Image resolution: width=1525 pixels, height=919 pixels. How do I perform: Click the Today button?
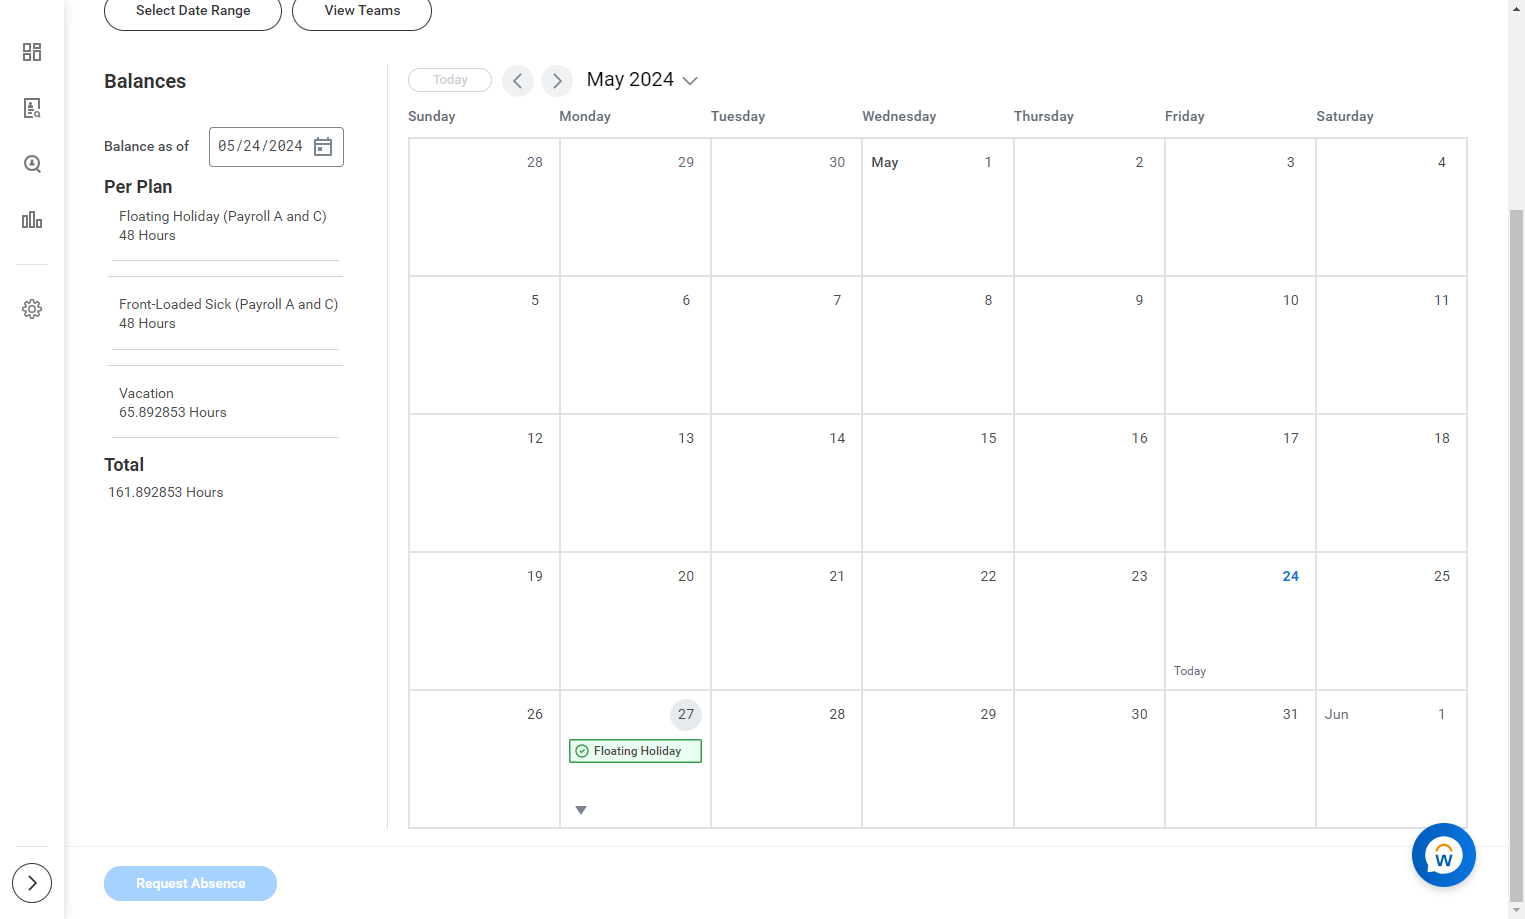tap(450, 80)
